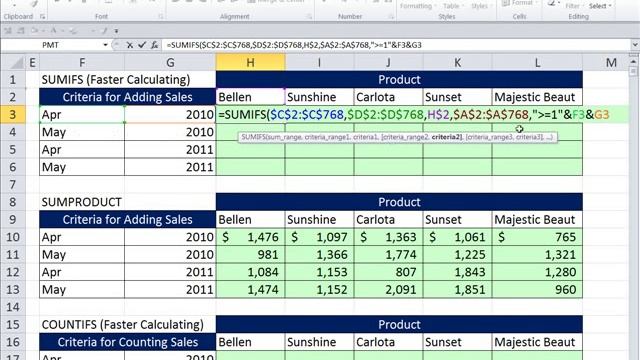The height and width of the screenshot is (360, 640).
Task: Select the column F header
Action: pos(82,62)
